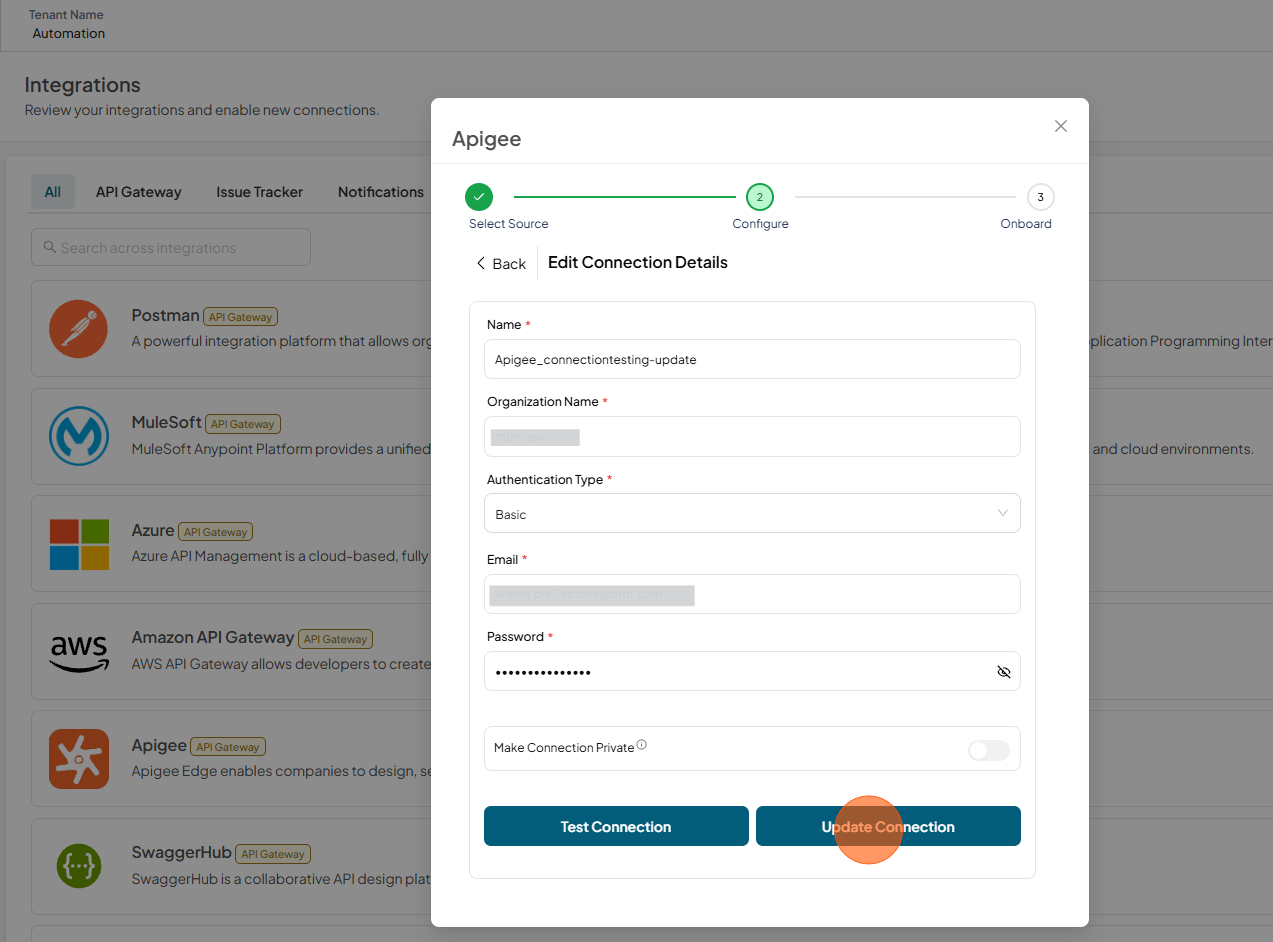Click API Gateway tag beside Amazon API Gateway

coord(336,639)
